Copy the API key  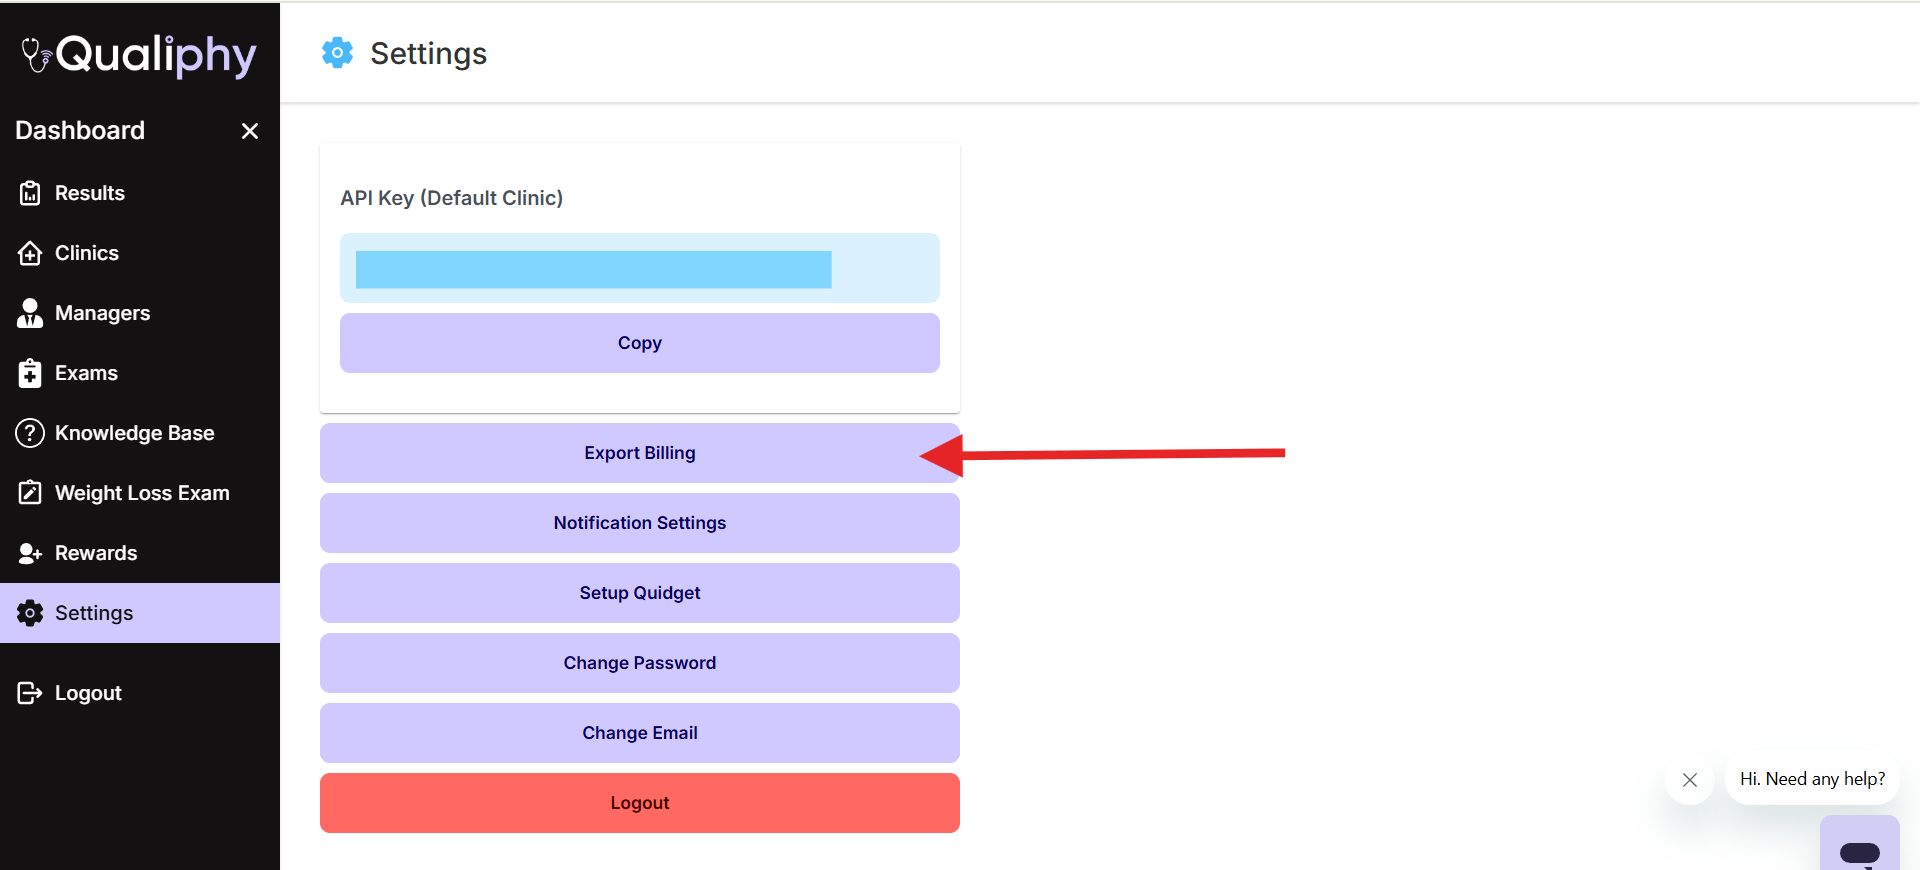tap(640, 343)
